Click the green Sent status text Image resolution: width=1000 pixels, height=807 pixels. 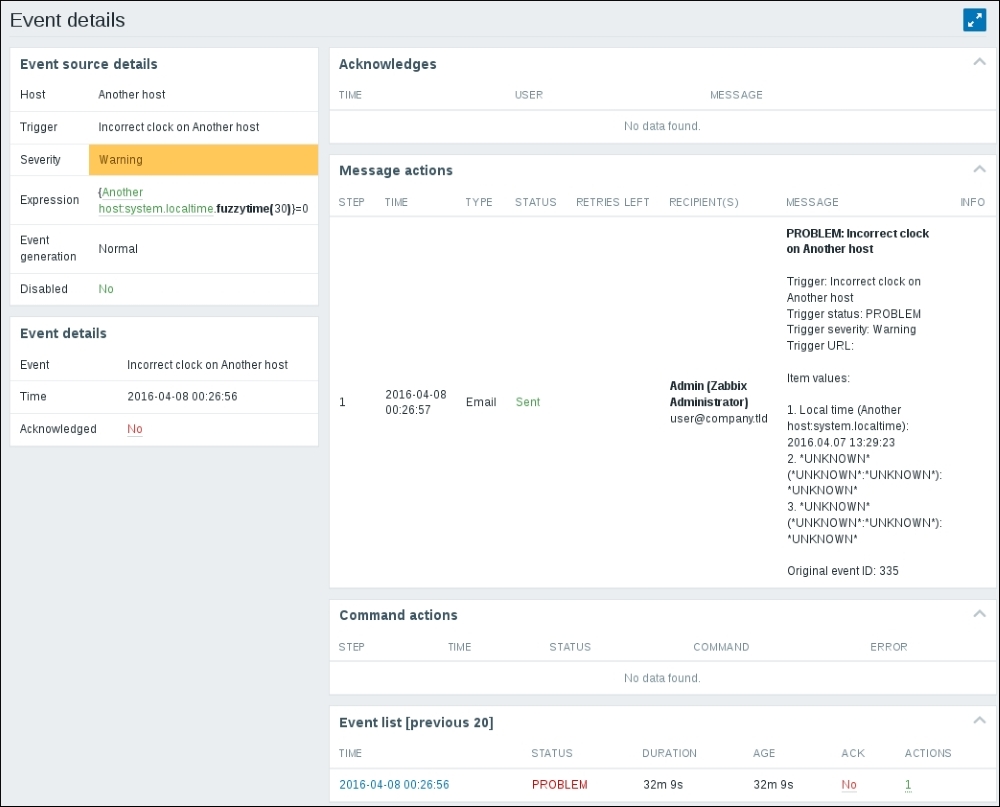tap(527, 402)
